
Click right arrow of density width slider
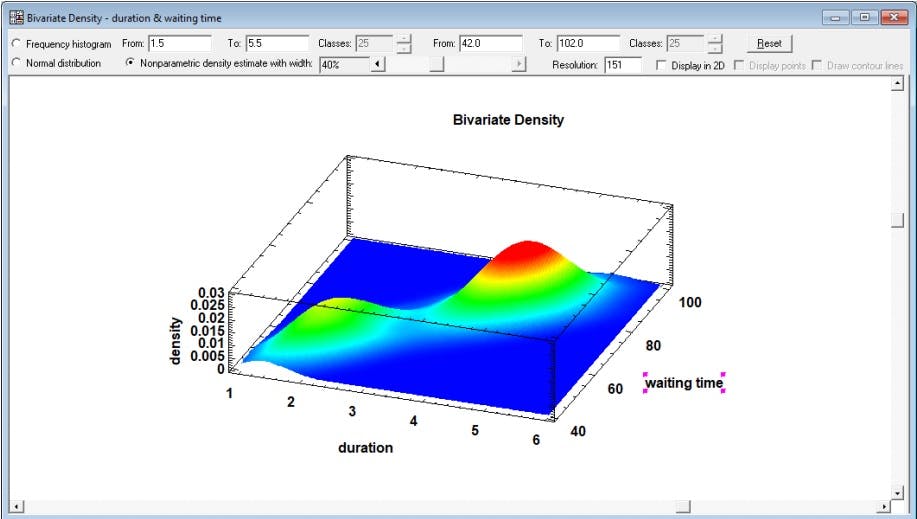pyautogui.click(x=518, y=64)
